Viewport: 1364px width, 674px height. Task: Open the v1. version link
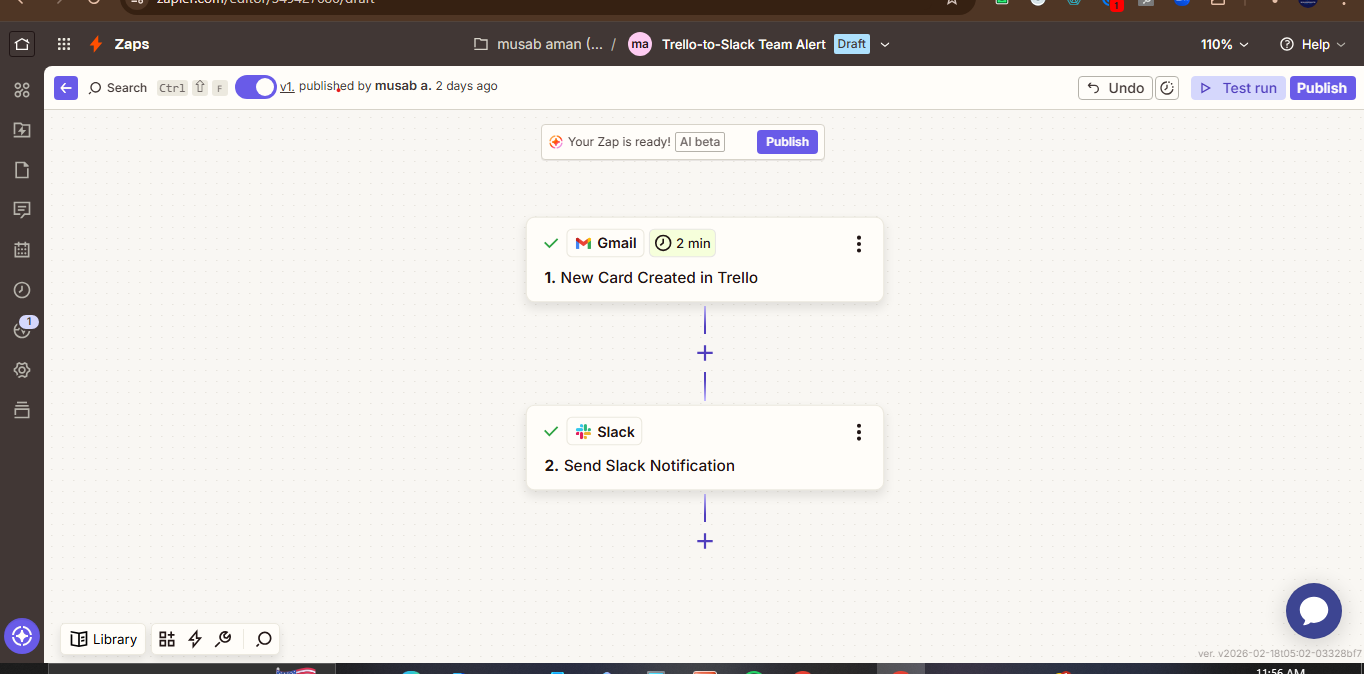(x=287, y=87)
